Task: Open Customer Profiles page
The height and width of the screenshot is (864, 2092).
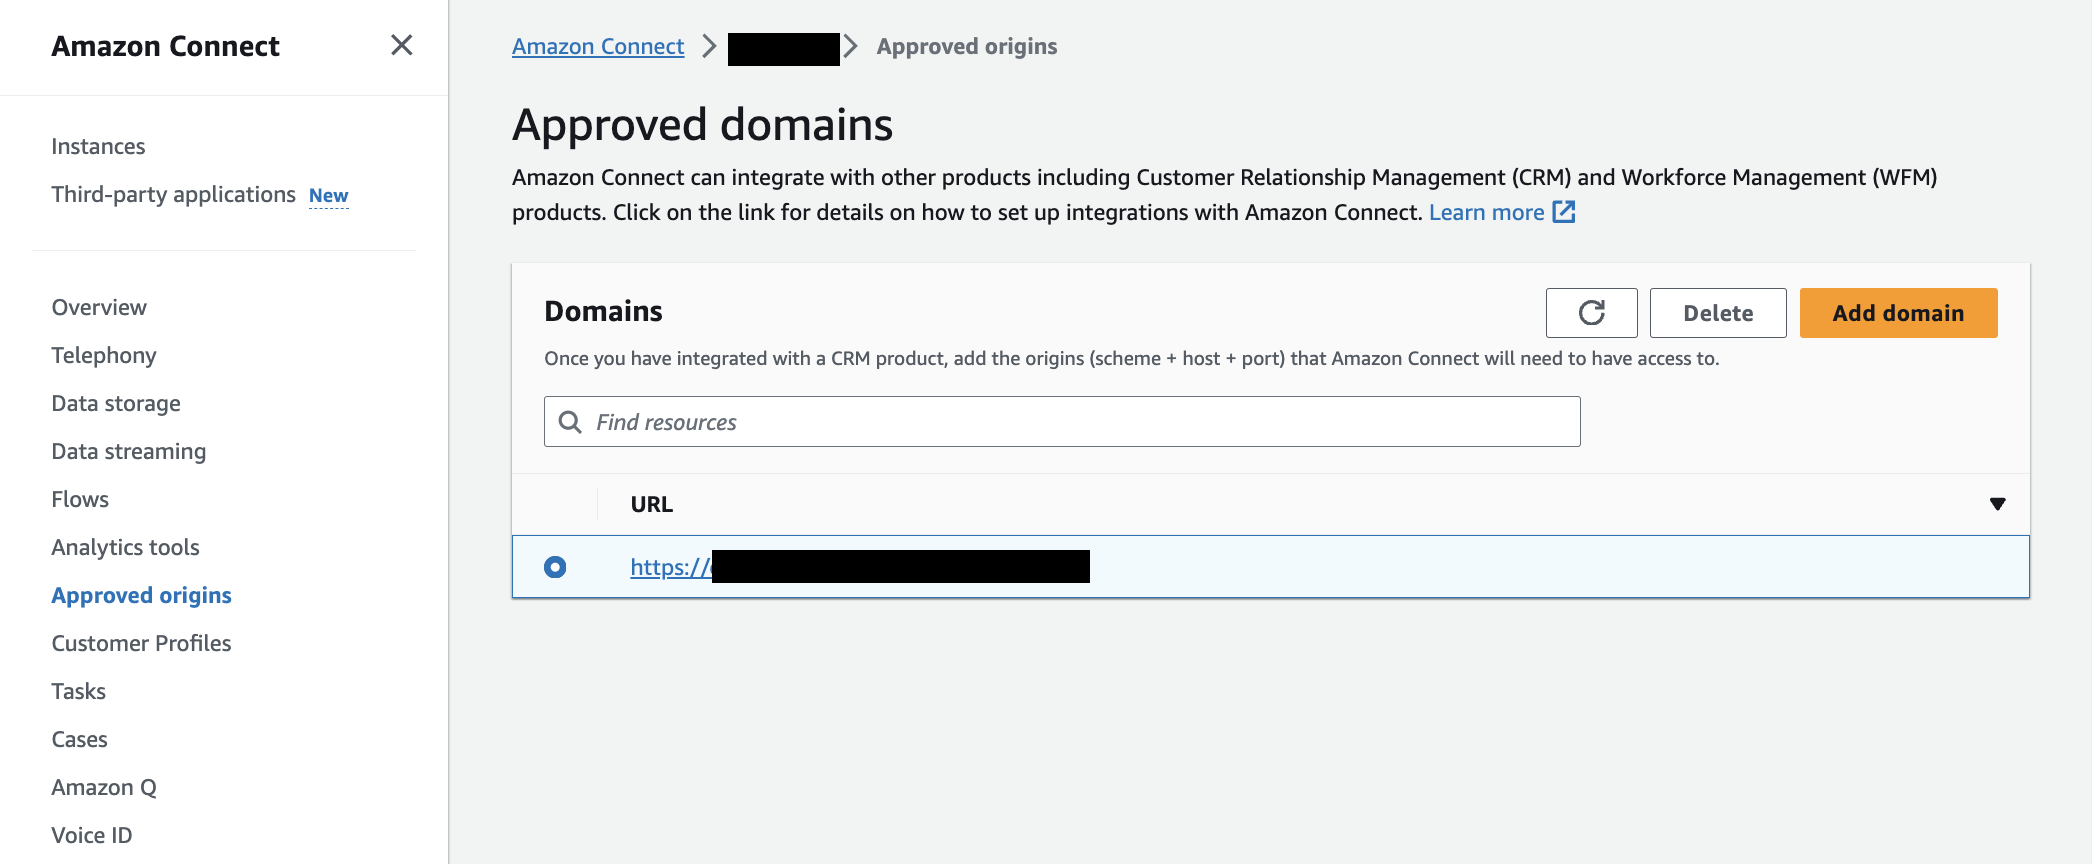Action: (x=141, y=643)
